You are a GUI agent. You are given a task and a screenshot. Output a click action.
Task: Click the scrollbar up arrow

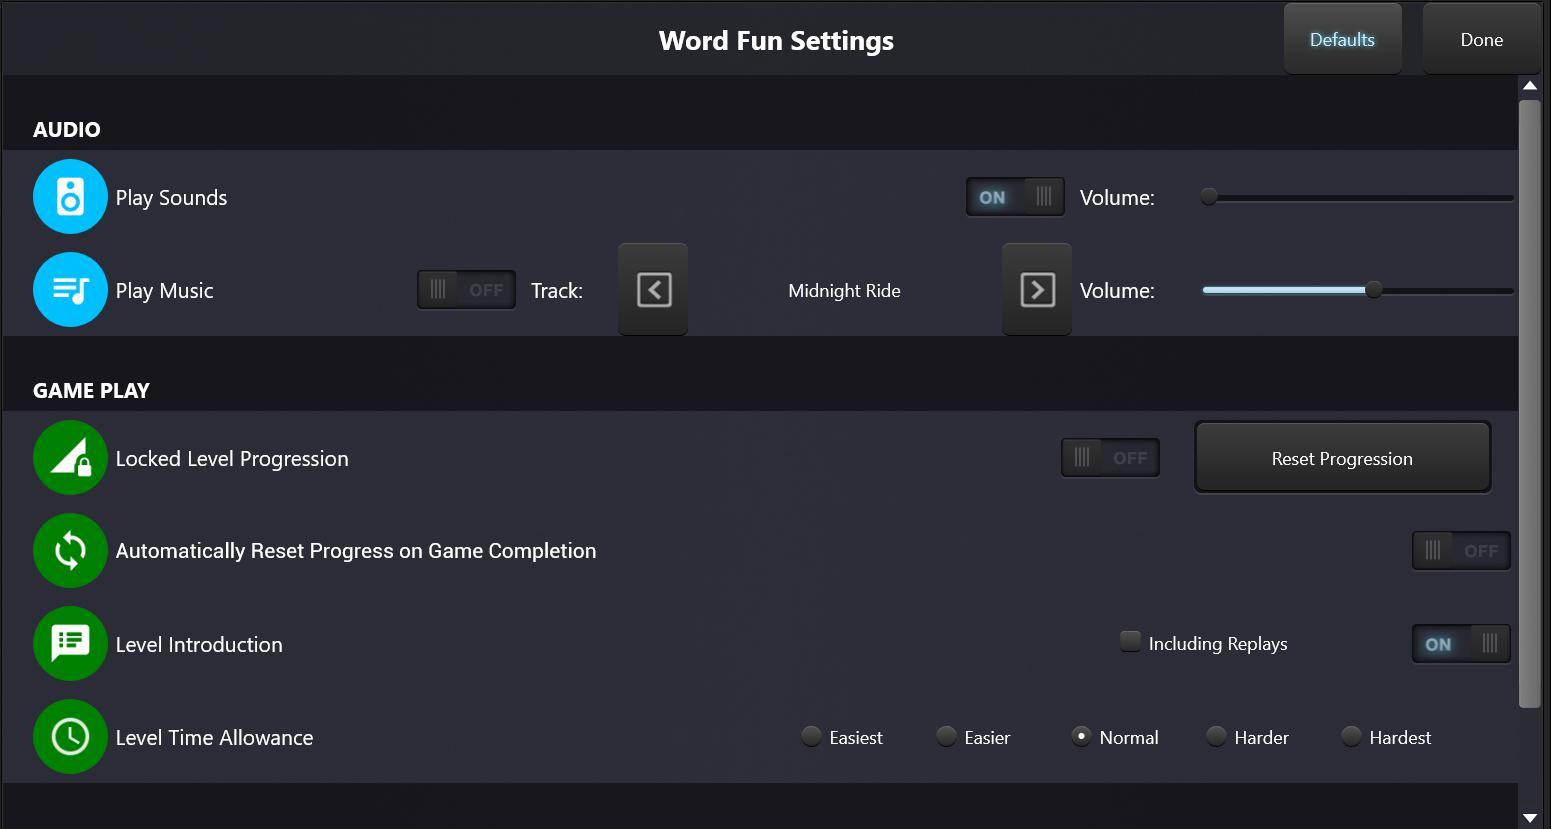[x=1530, y=86]
